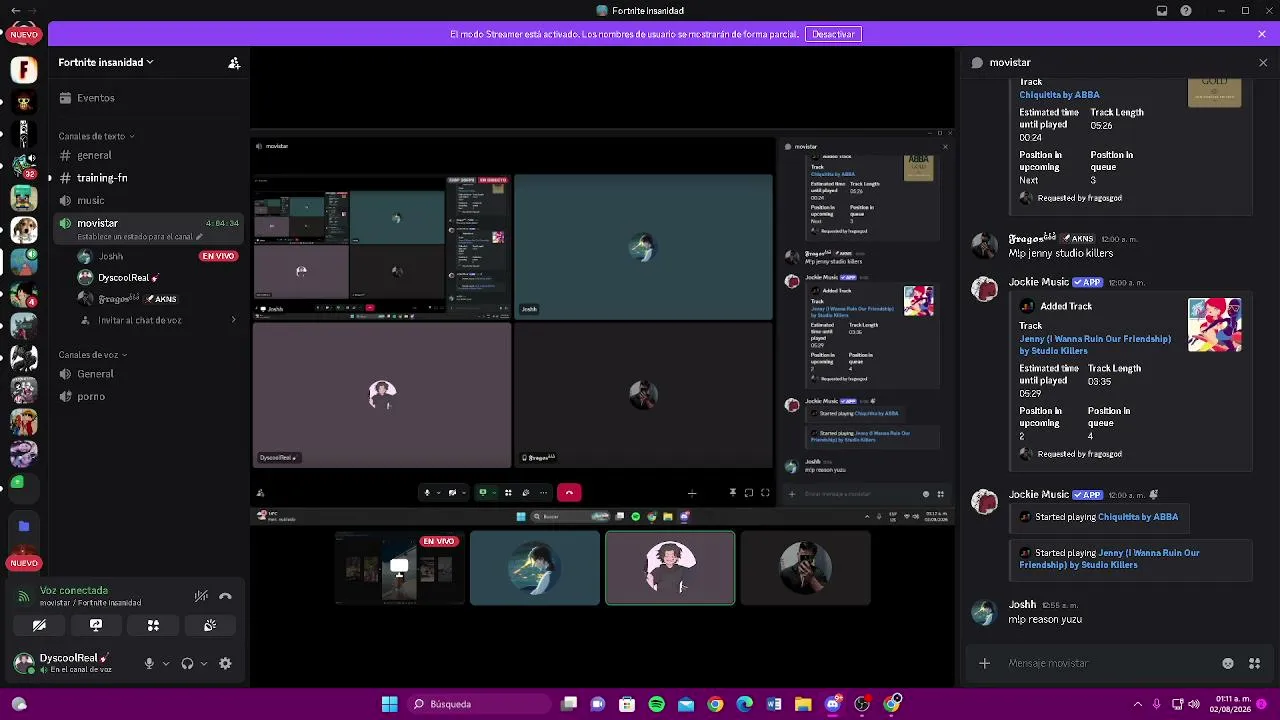
Task: Show hidden system tray icons
Action: pyautogui.click(x=1137, y=704)
